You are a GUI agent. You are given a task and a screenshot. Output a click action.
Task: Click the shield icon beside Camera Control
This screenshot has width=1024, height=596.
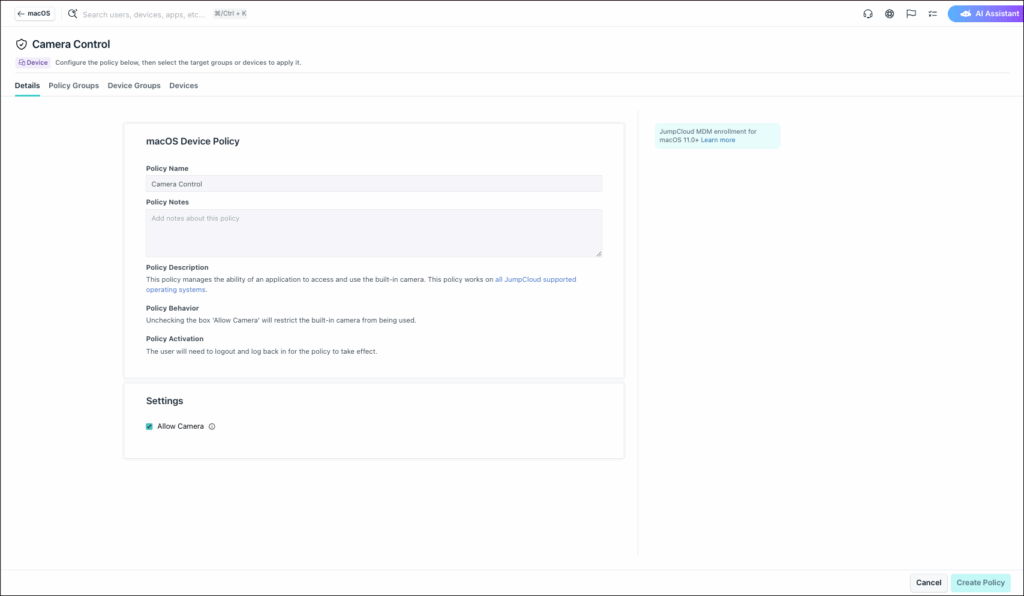[x=22, y=44]
